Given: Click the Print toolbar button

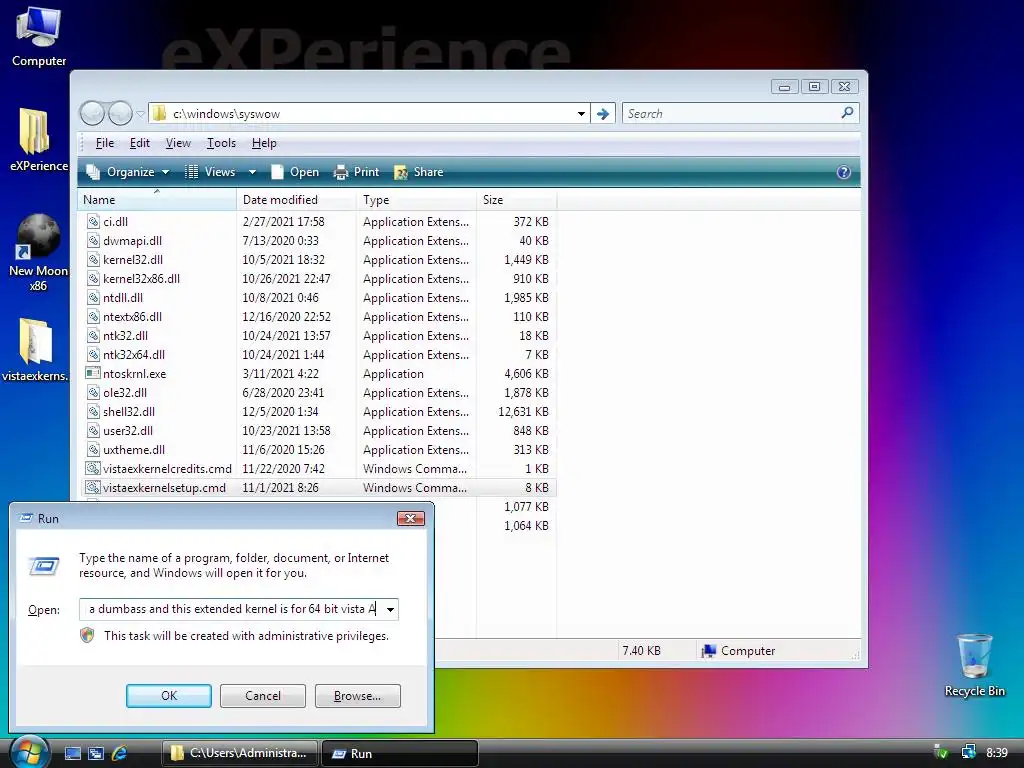Looking at the screenshot, I should tap(356, 172).
